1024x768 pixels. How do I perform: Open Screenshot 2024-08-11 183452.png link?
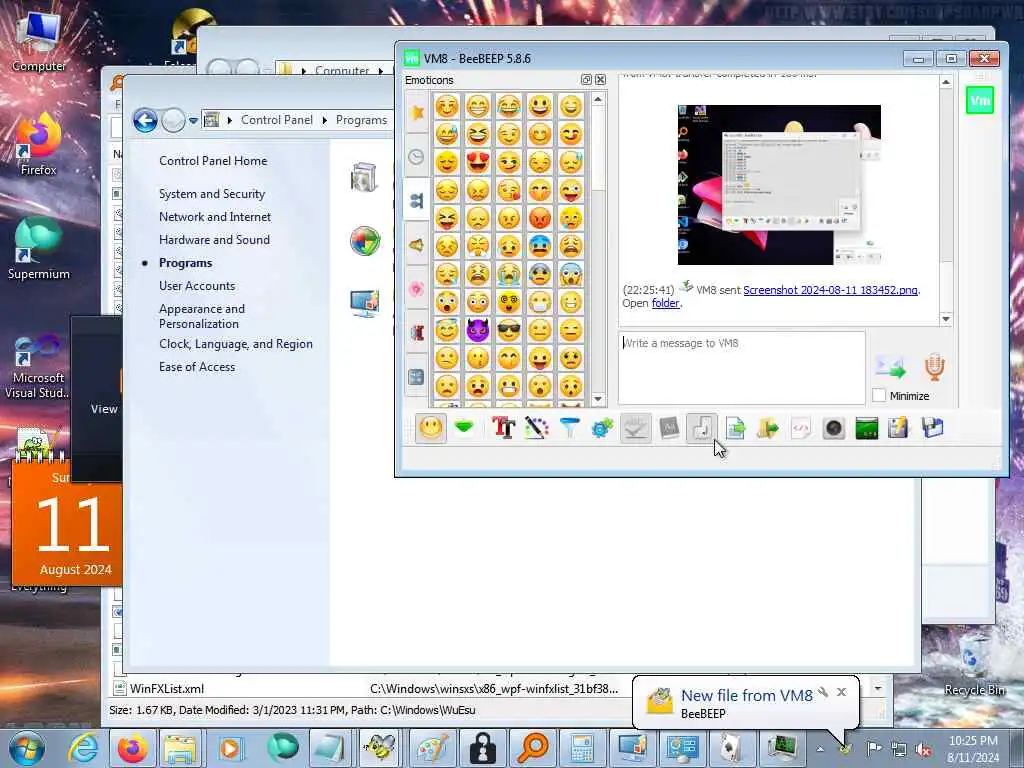coord(831,290)
